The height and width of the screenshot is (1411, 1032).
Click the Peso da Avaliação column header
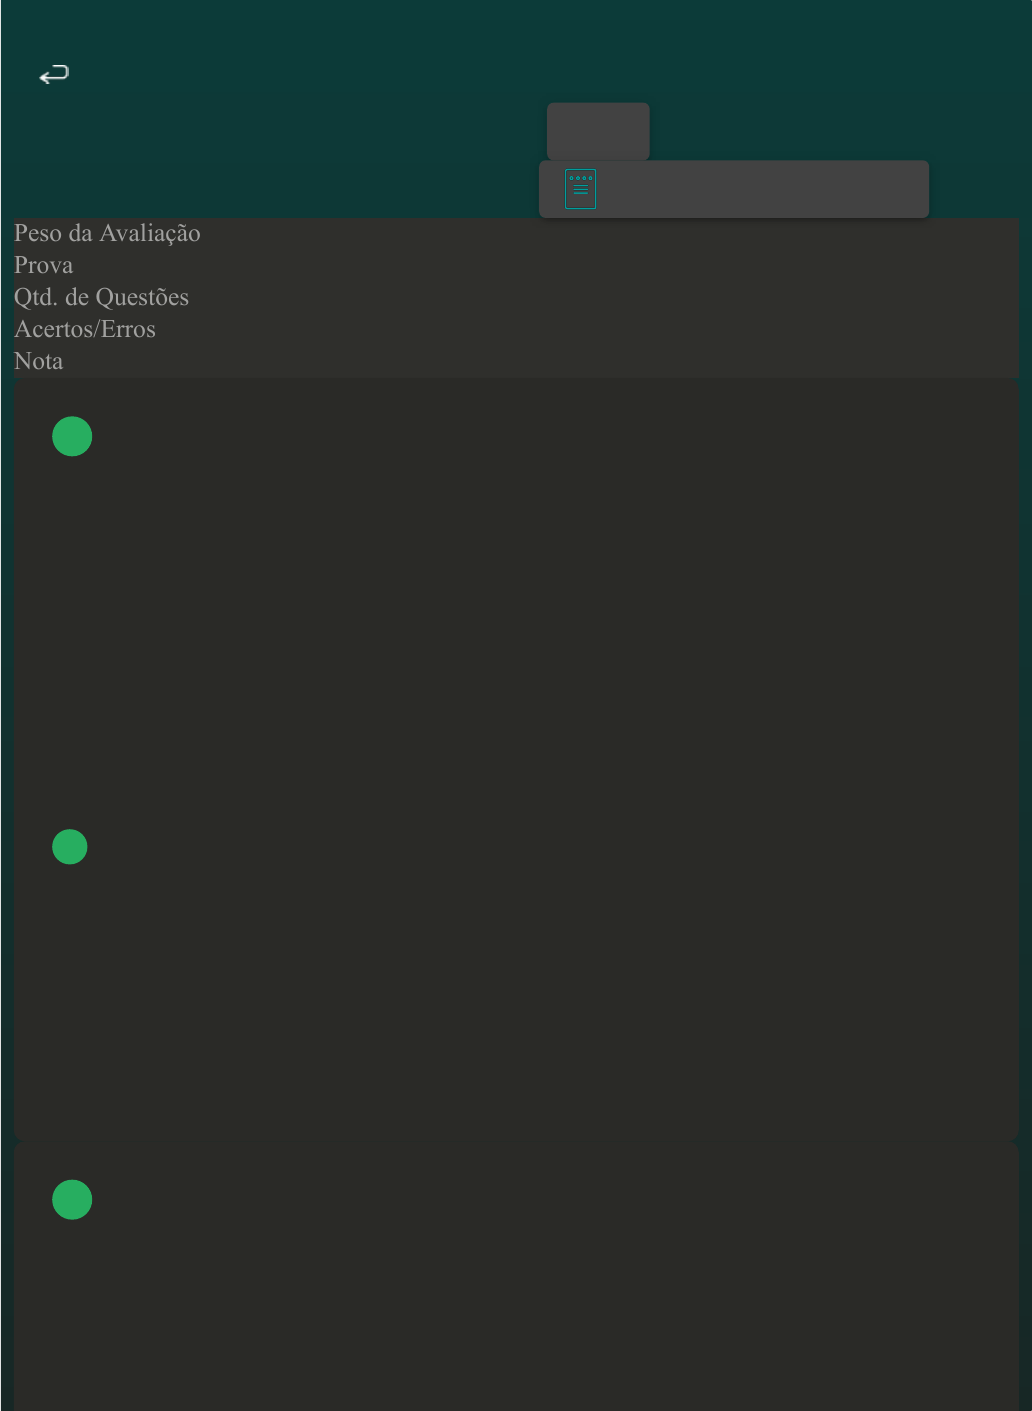coord(107,233)
